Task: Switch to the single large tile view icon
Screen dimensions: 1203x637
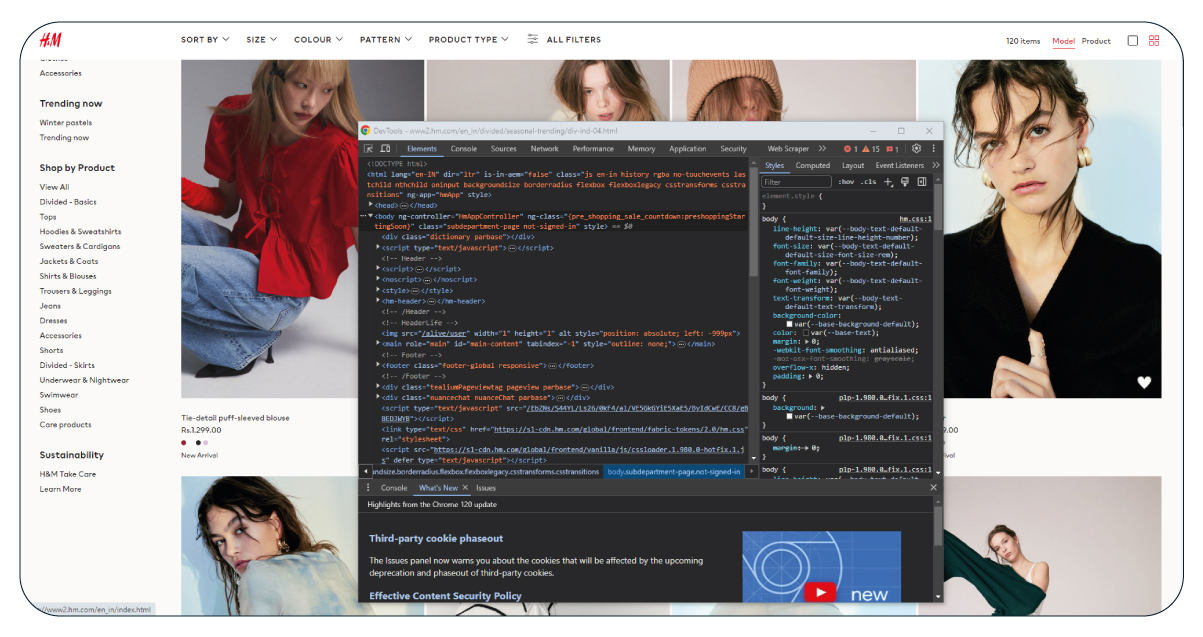Action: 1133,40
